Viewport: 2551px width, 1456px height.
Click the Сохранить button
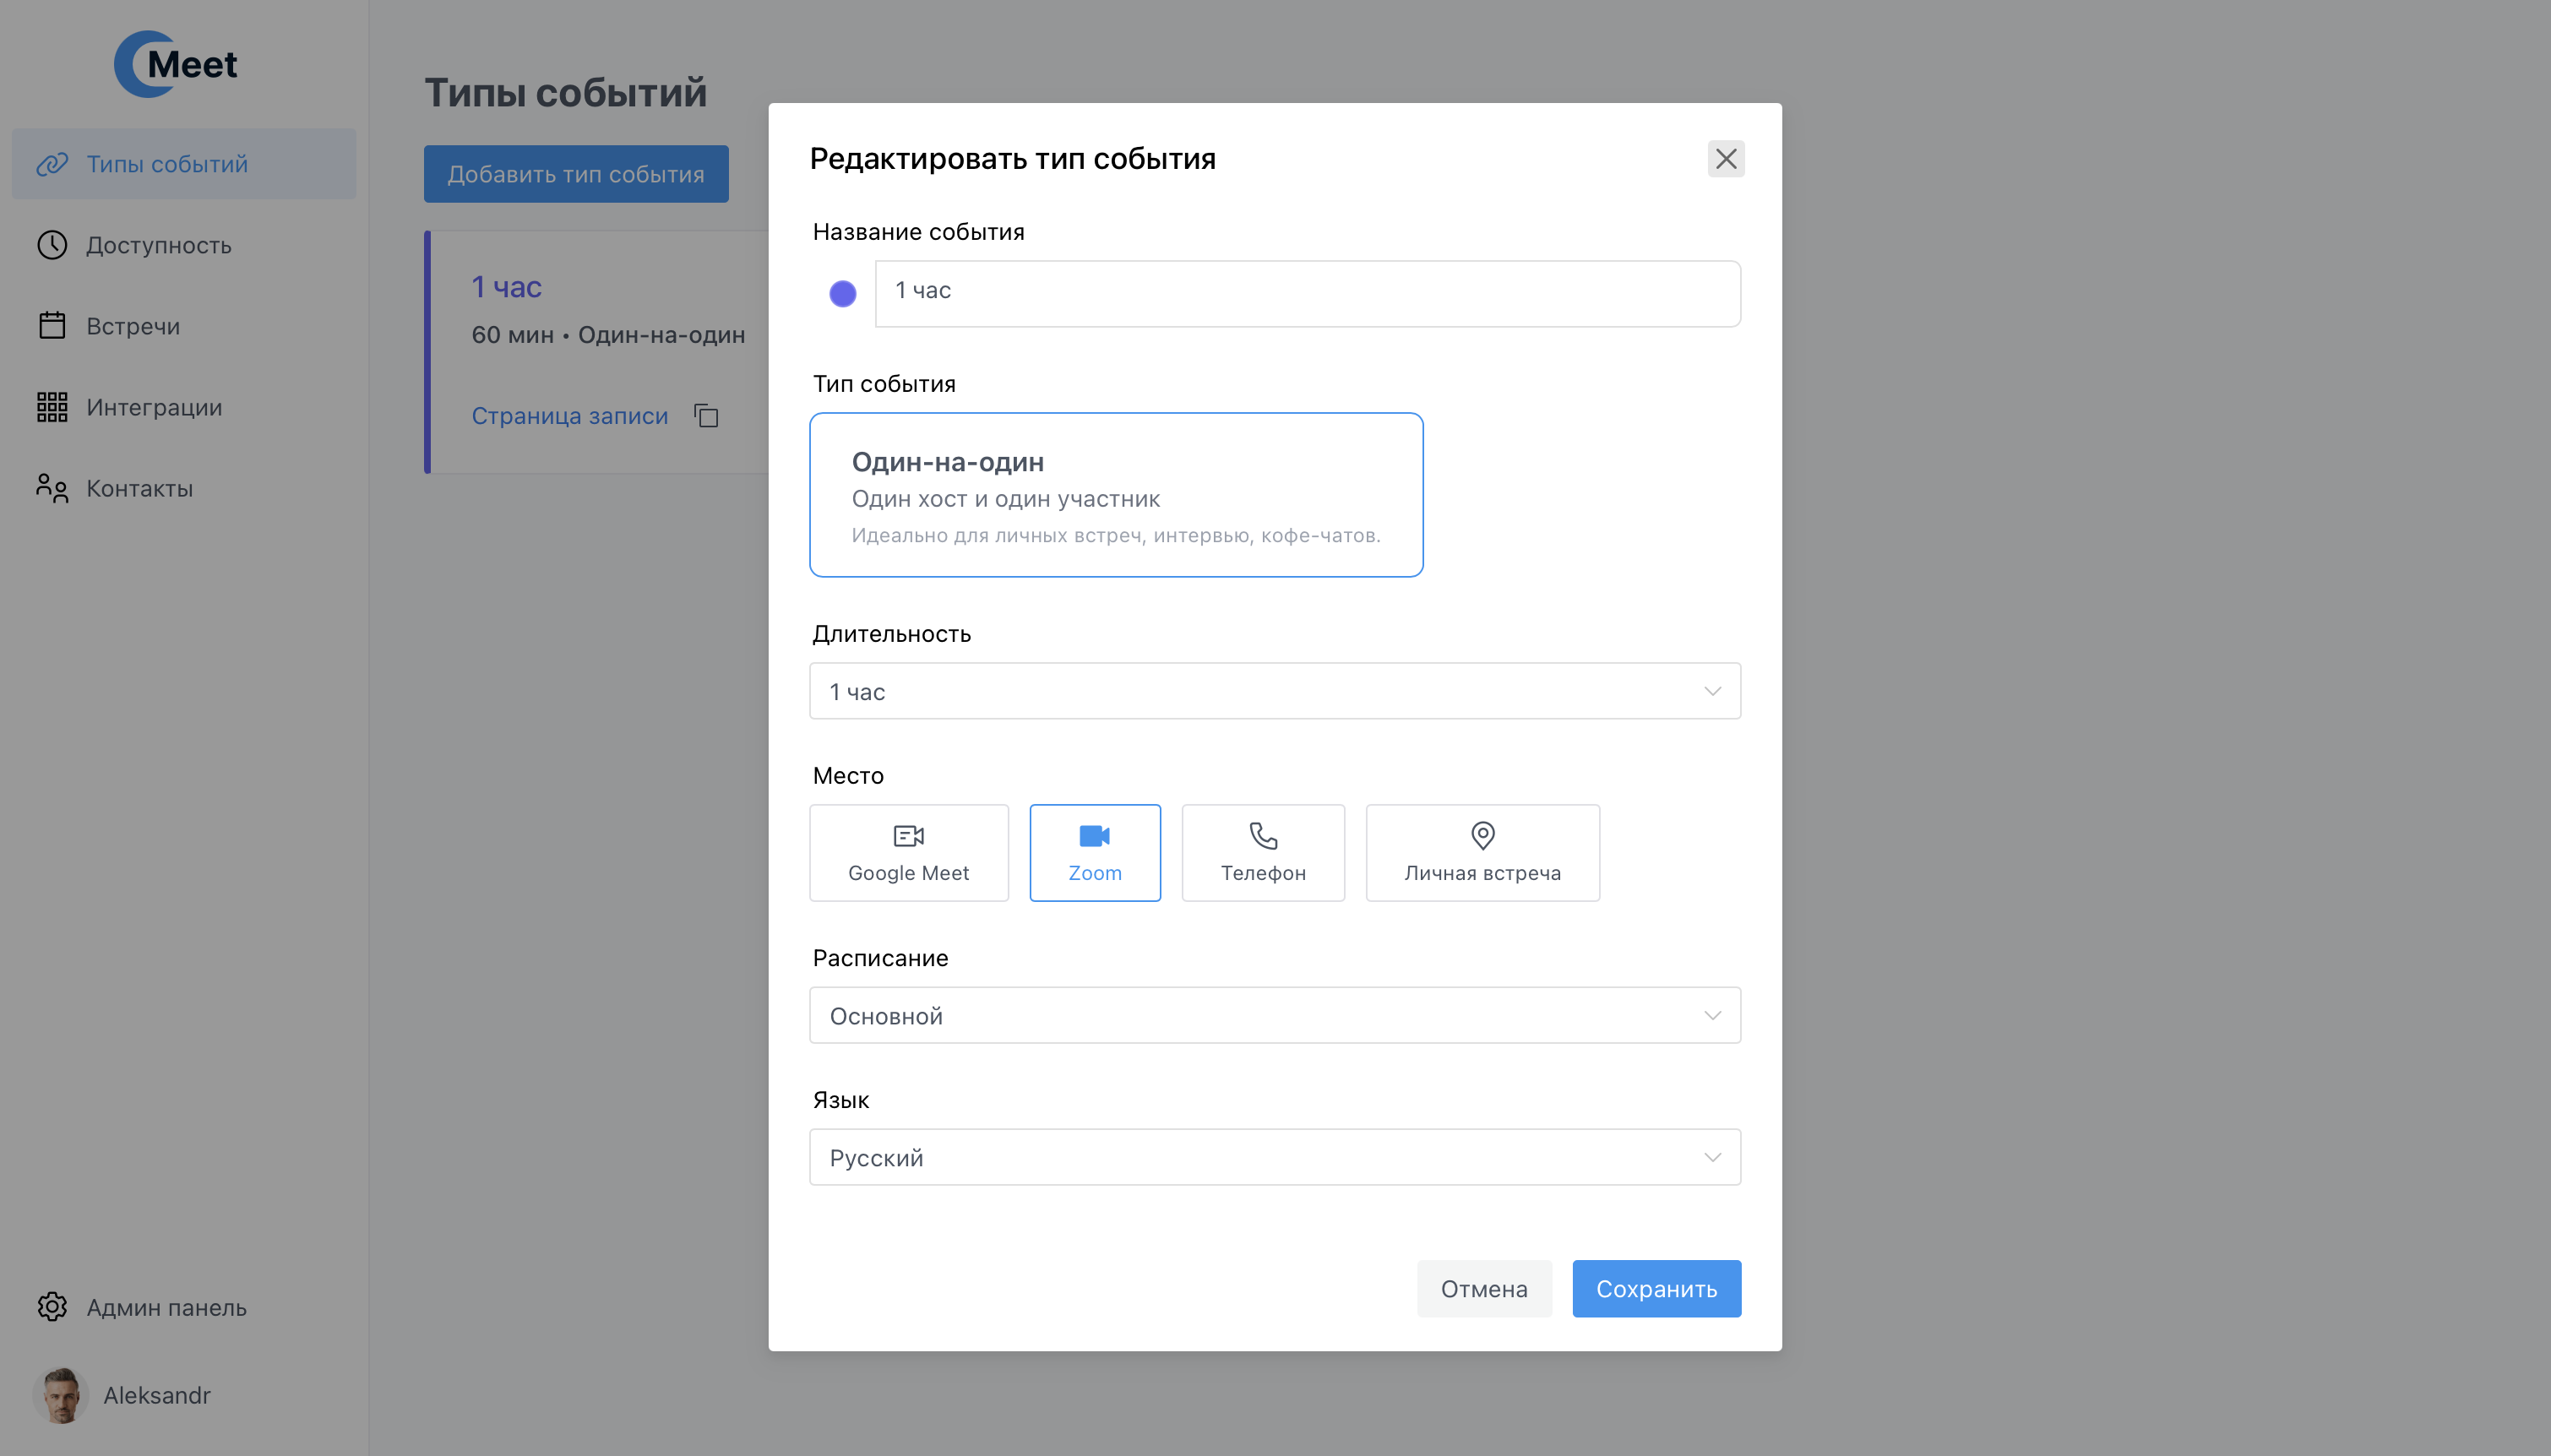(x=1656, y=1289)
